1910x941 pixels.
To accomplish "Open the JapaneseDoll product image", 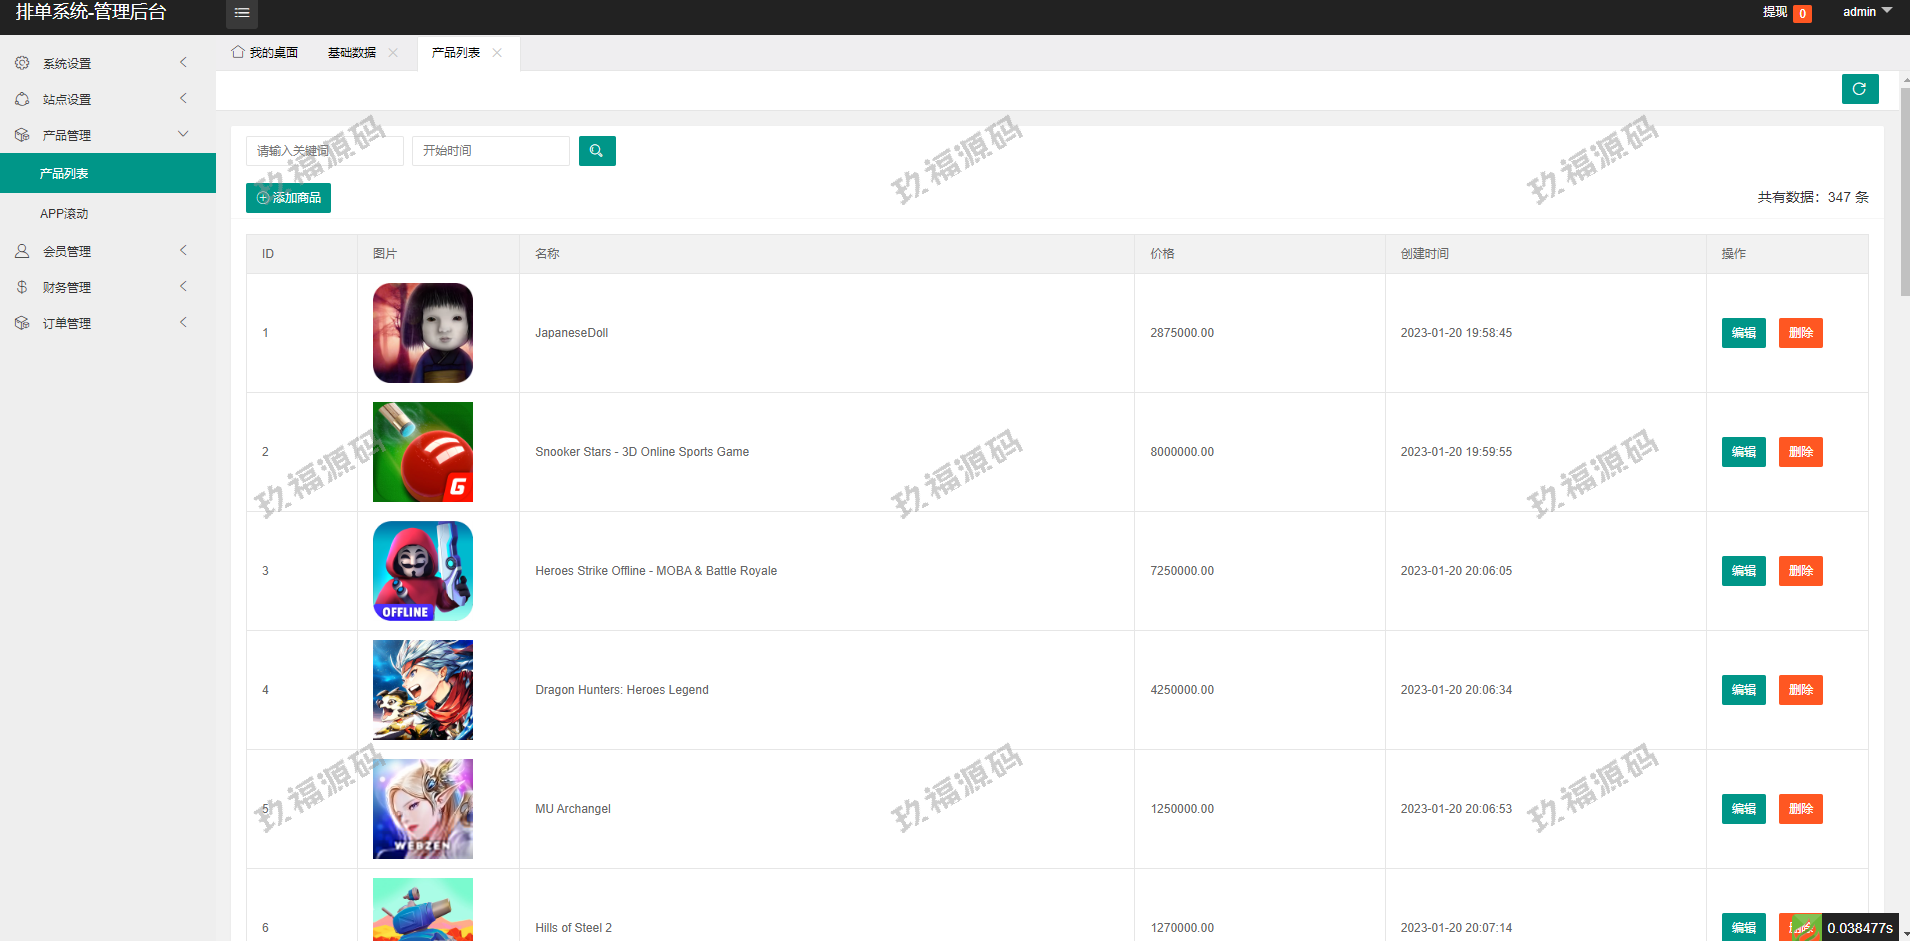I will [x=422, y=333].
